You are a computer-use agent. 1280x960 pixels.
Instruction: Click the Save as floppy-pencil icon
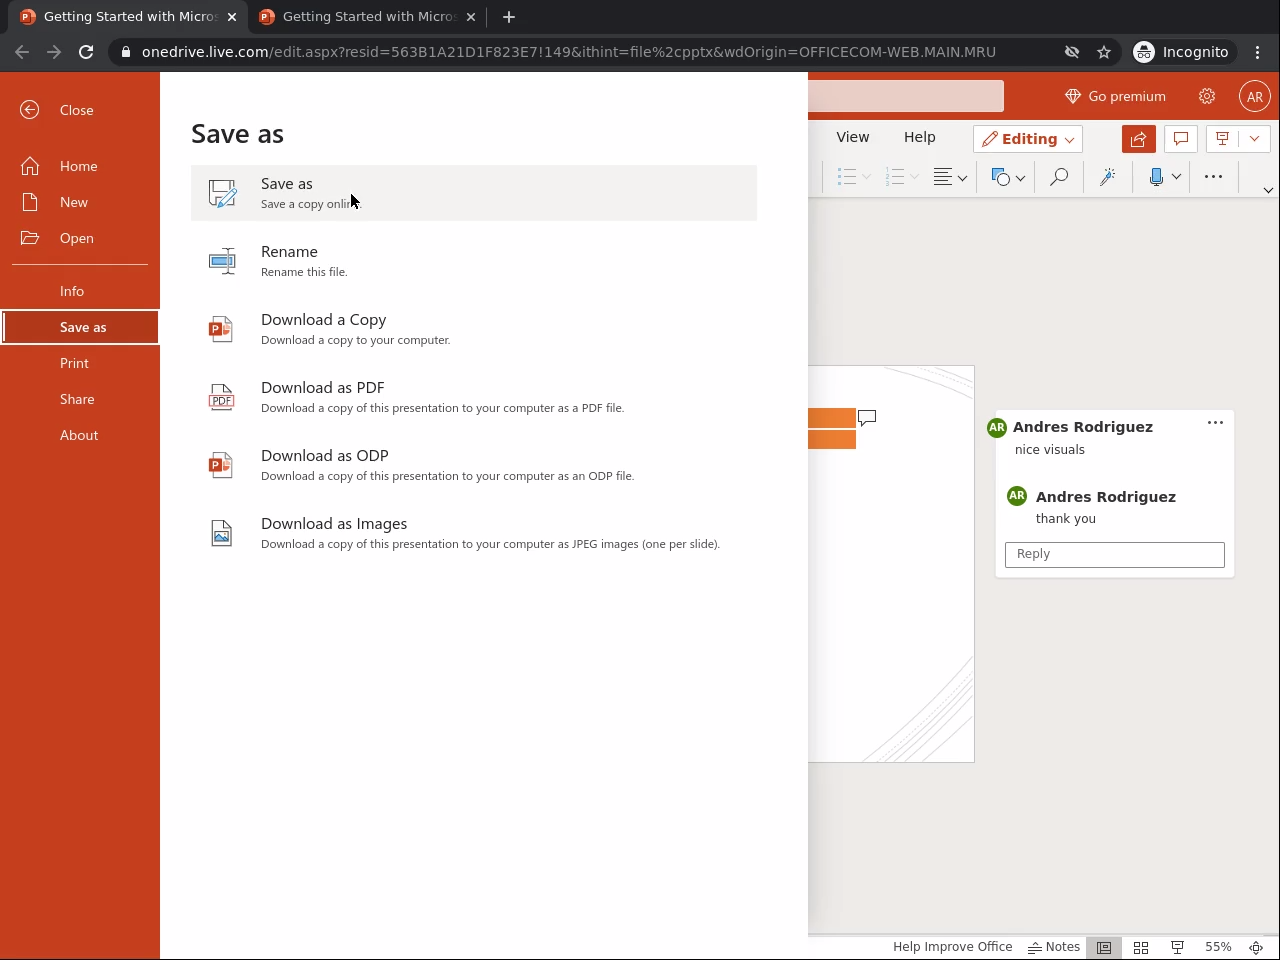coord(222,193)
